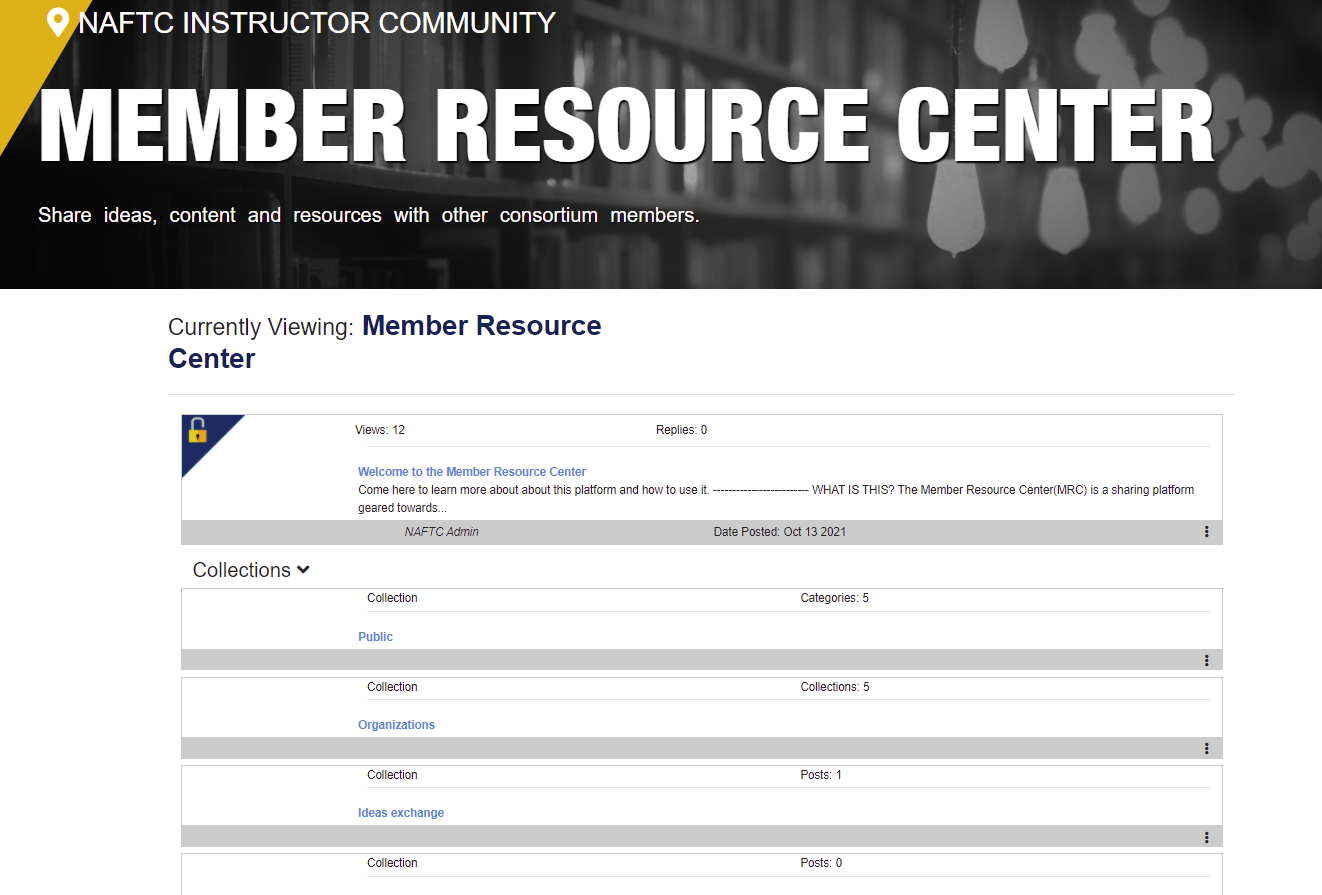Click the Date Posted: Oct 13 2021 label
This screenshot has height=895, width=1322.
779,532
